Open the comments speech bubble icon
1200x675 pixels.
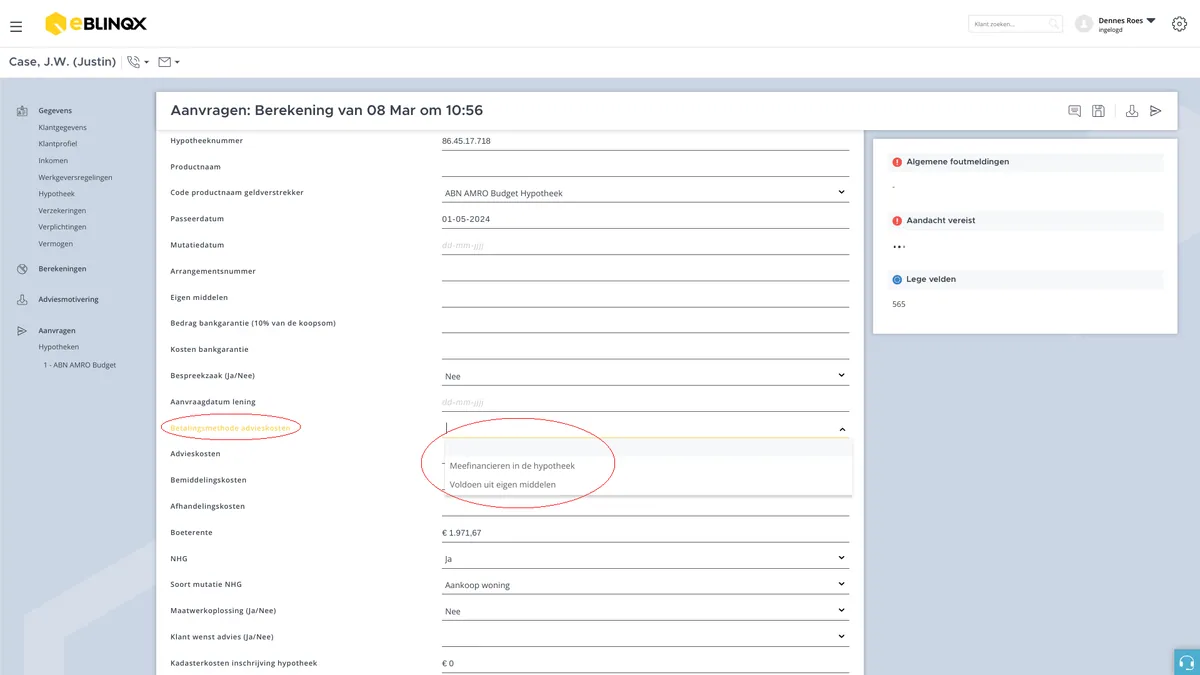click(x=1075, y=111)
